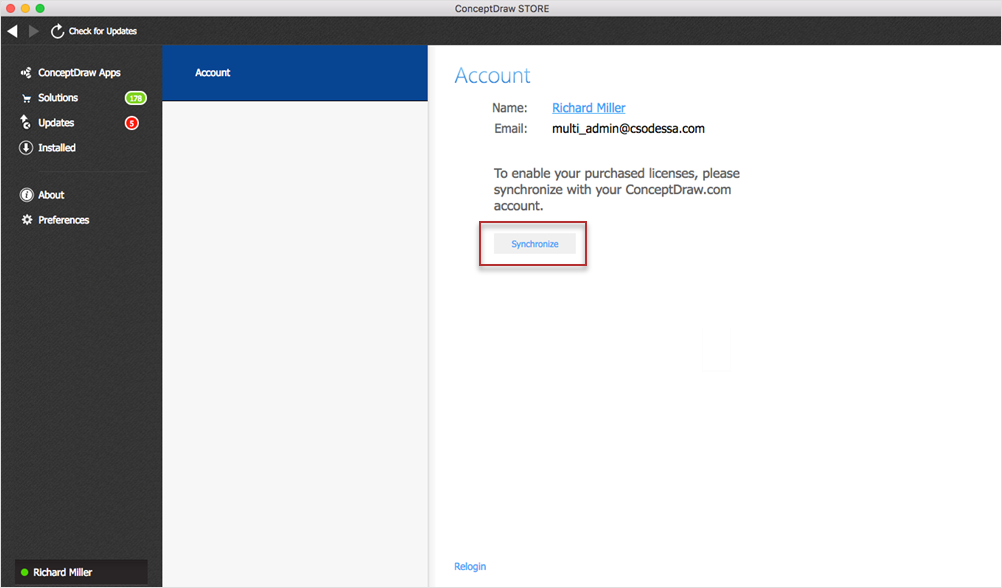Viewport: 1002px width, 588px height.
Task: Go forward with the right arrow
Action: 34,31
